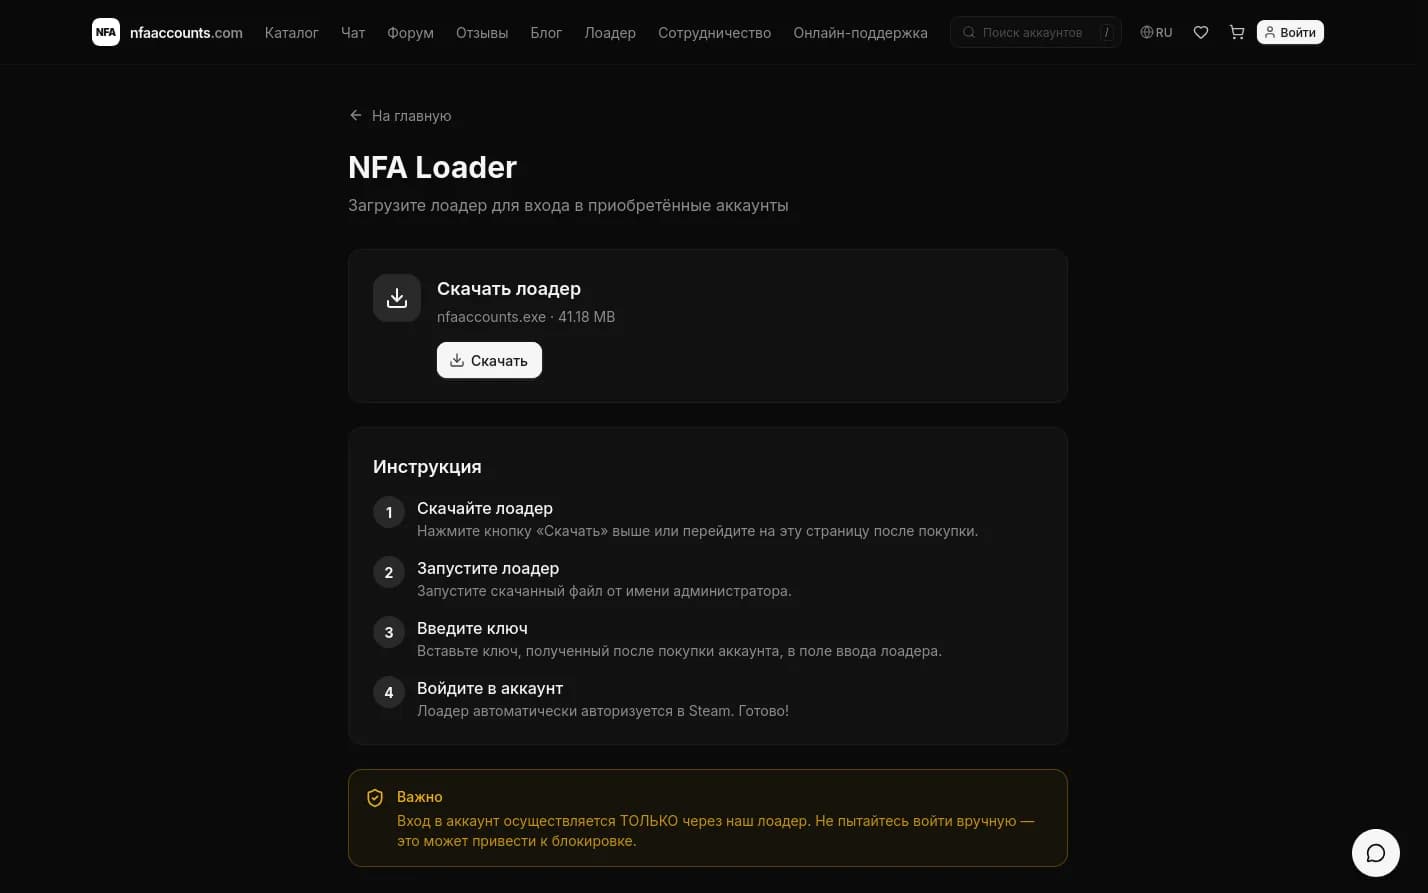The image size is (1428, 893).
Task: Click step title Введите ключ
Action: [x=472, y=628]
